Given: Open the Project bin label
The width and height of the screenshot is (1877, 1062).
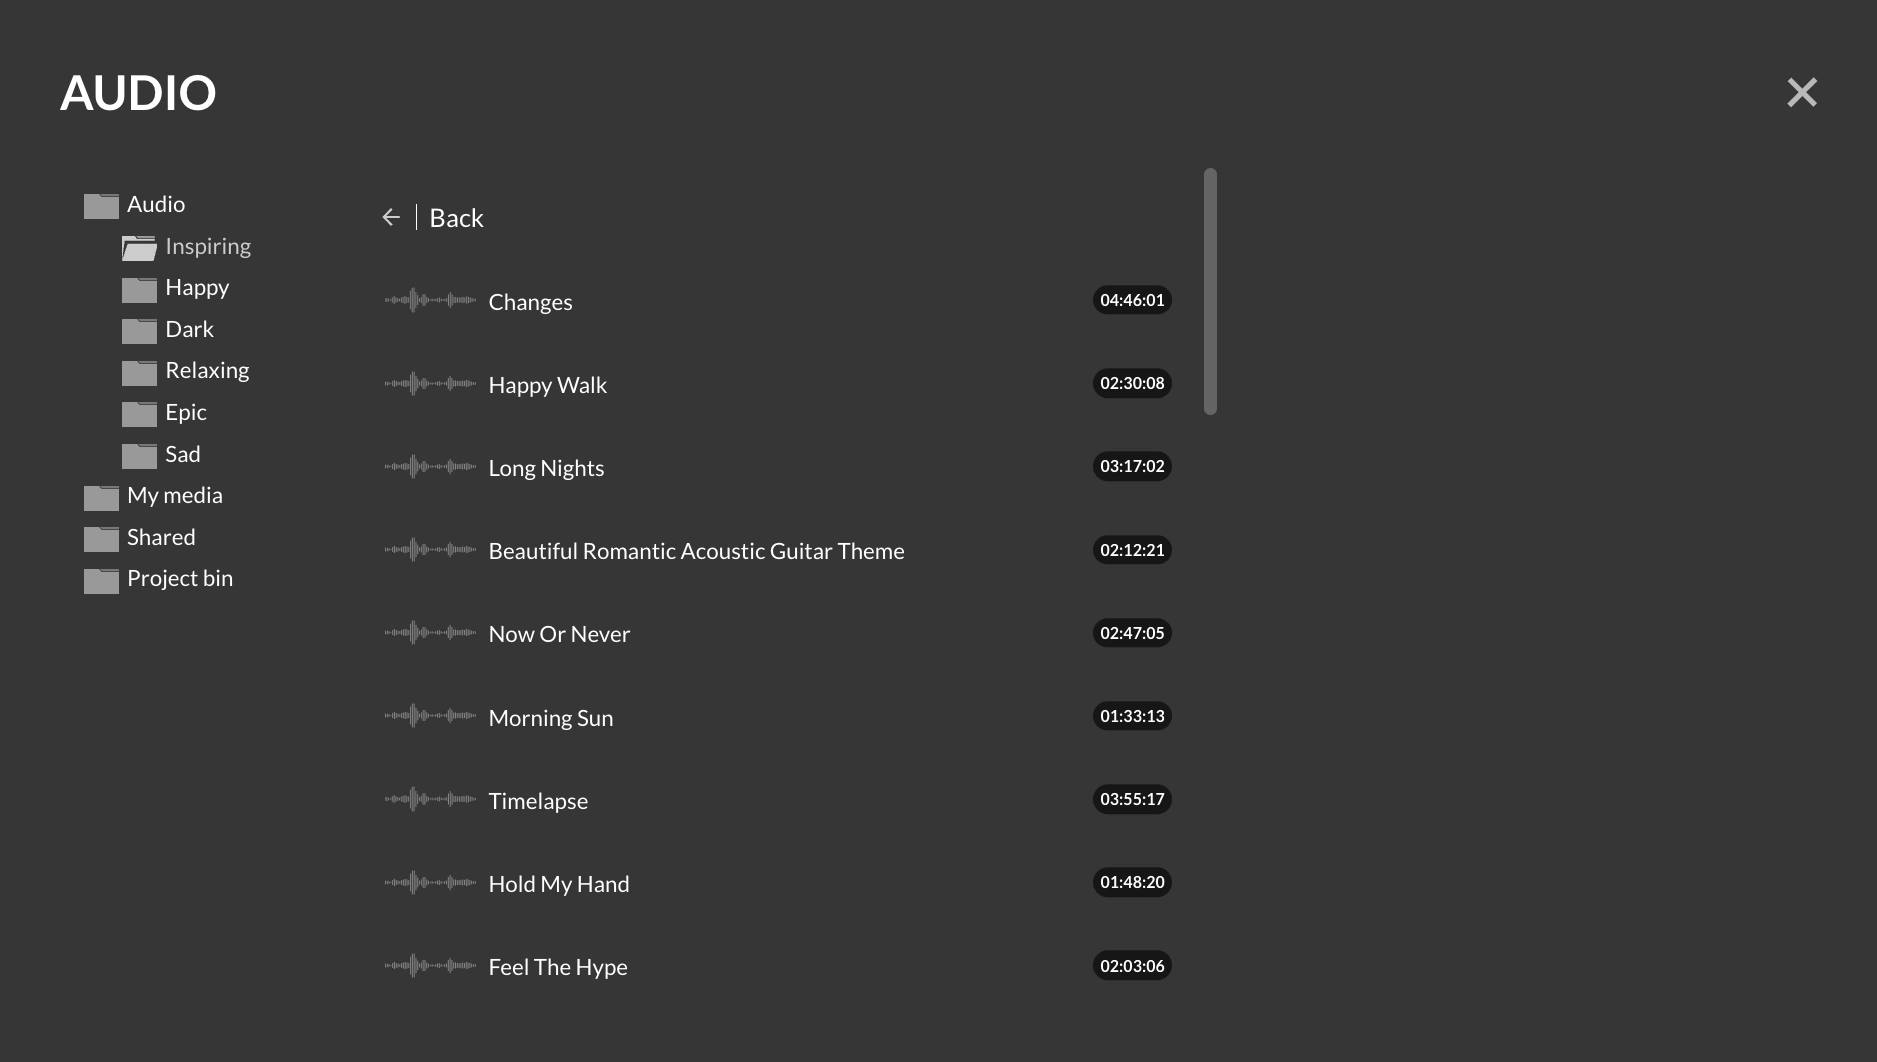Looking at the screenshot, I should 180,579.
